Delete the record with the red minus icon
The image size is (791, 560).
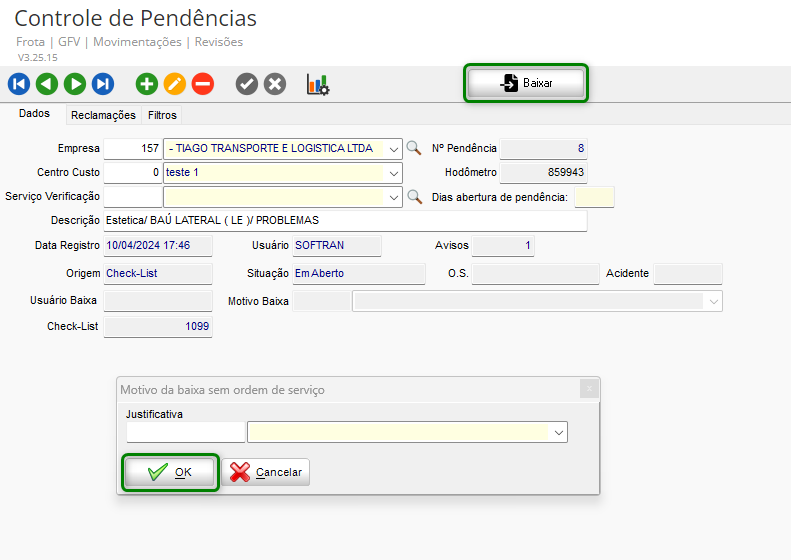203,84
